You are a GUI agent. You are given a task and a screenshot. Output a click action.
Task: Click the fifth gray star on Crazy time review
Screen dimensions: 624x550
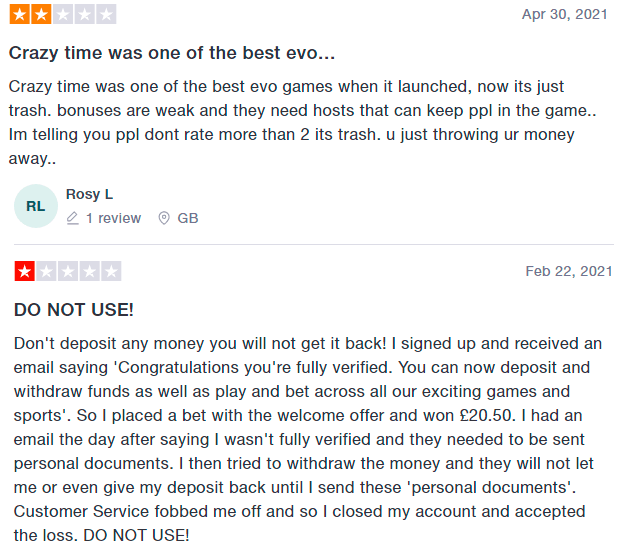click(x=105, y=14)
